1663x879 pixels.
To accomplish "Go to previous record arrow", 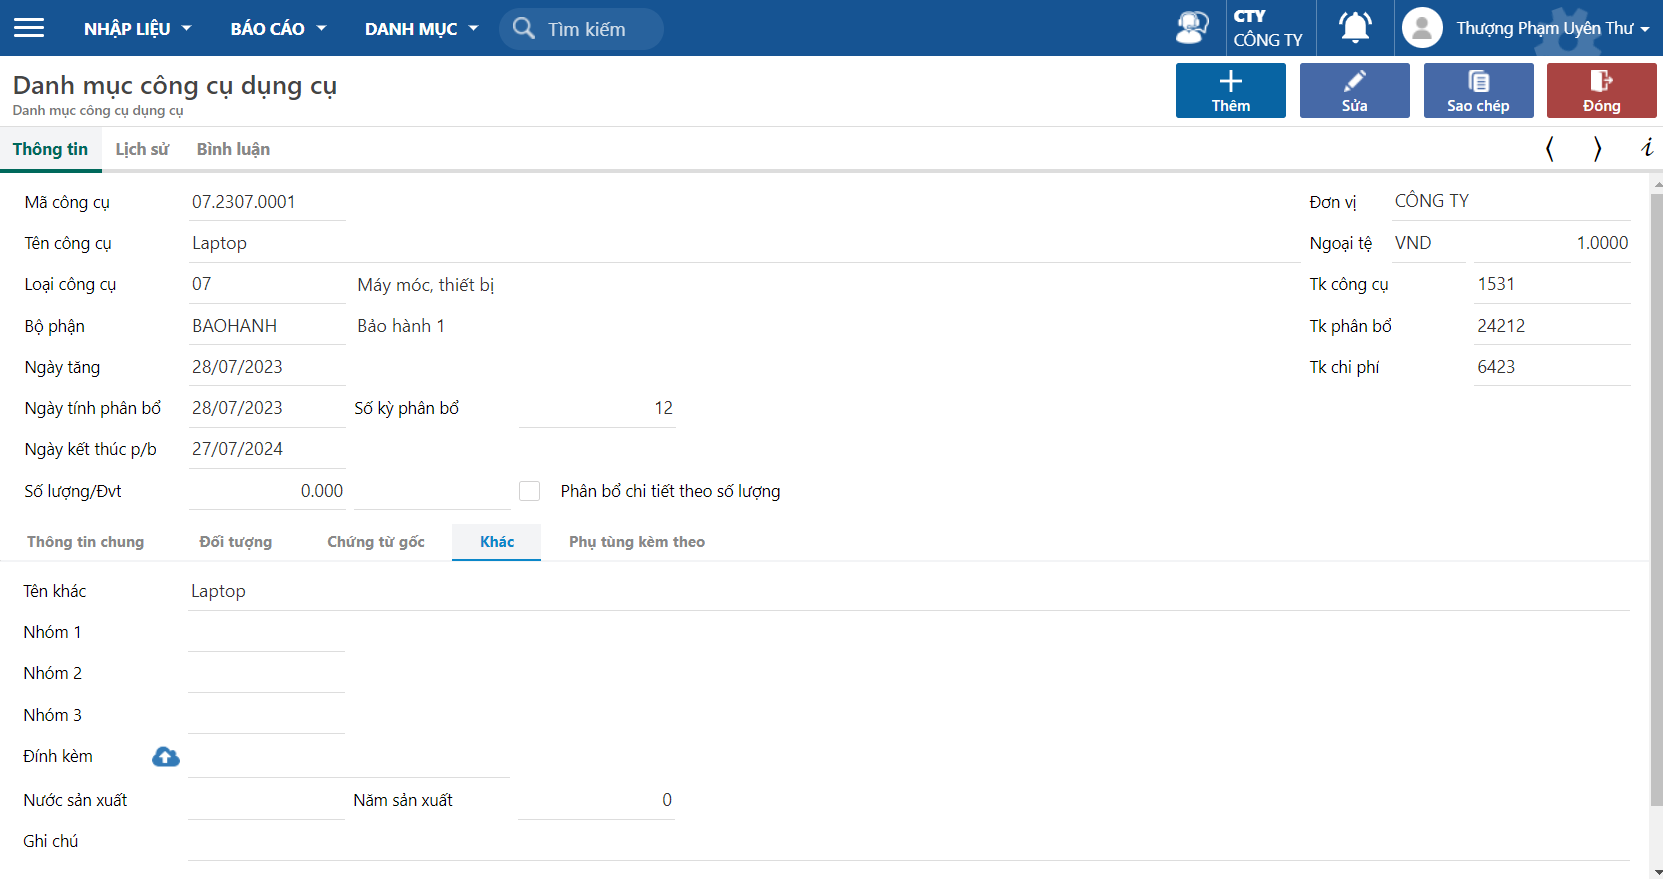I will point(1549,149).
